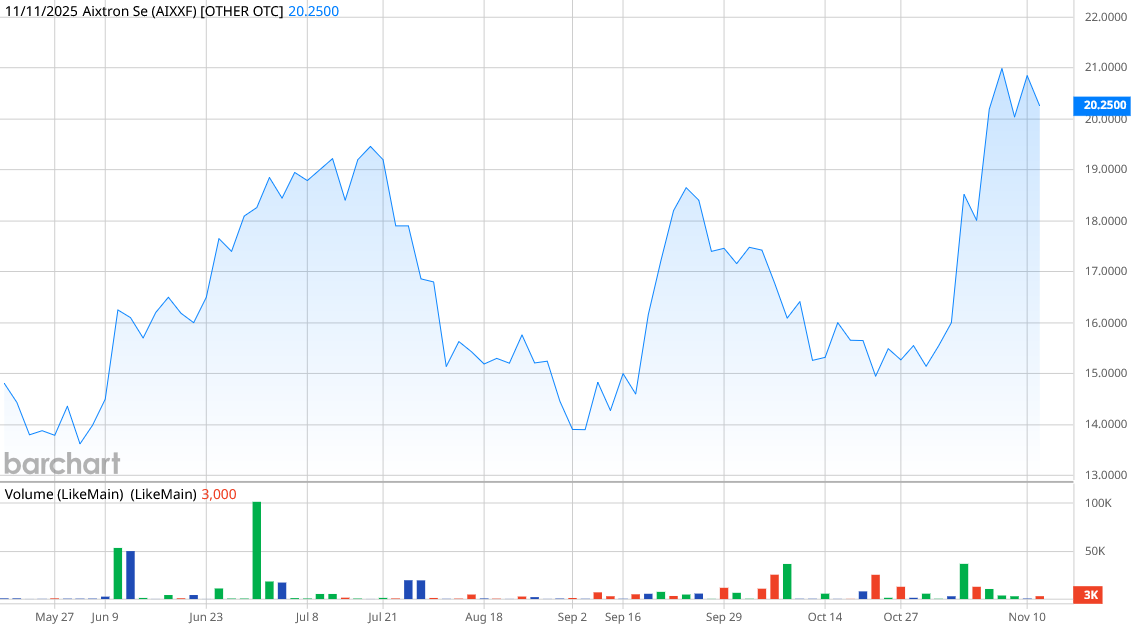The height and width of the screenshot is (629, 1132).
Task: Click the Sep 29 date label
Action: click(x=724, y=617)
